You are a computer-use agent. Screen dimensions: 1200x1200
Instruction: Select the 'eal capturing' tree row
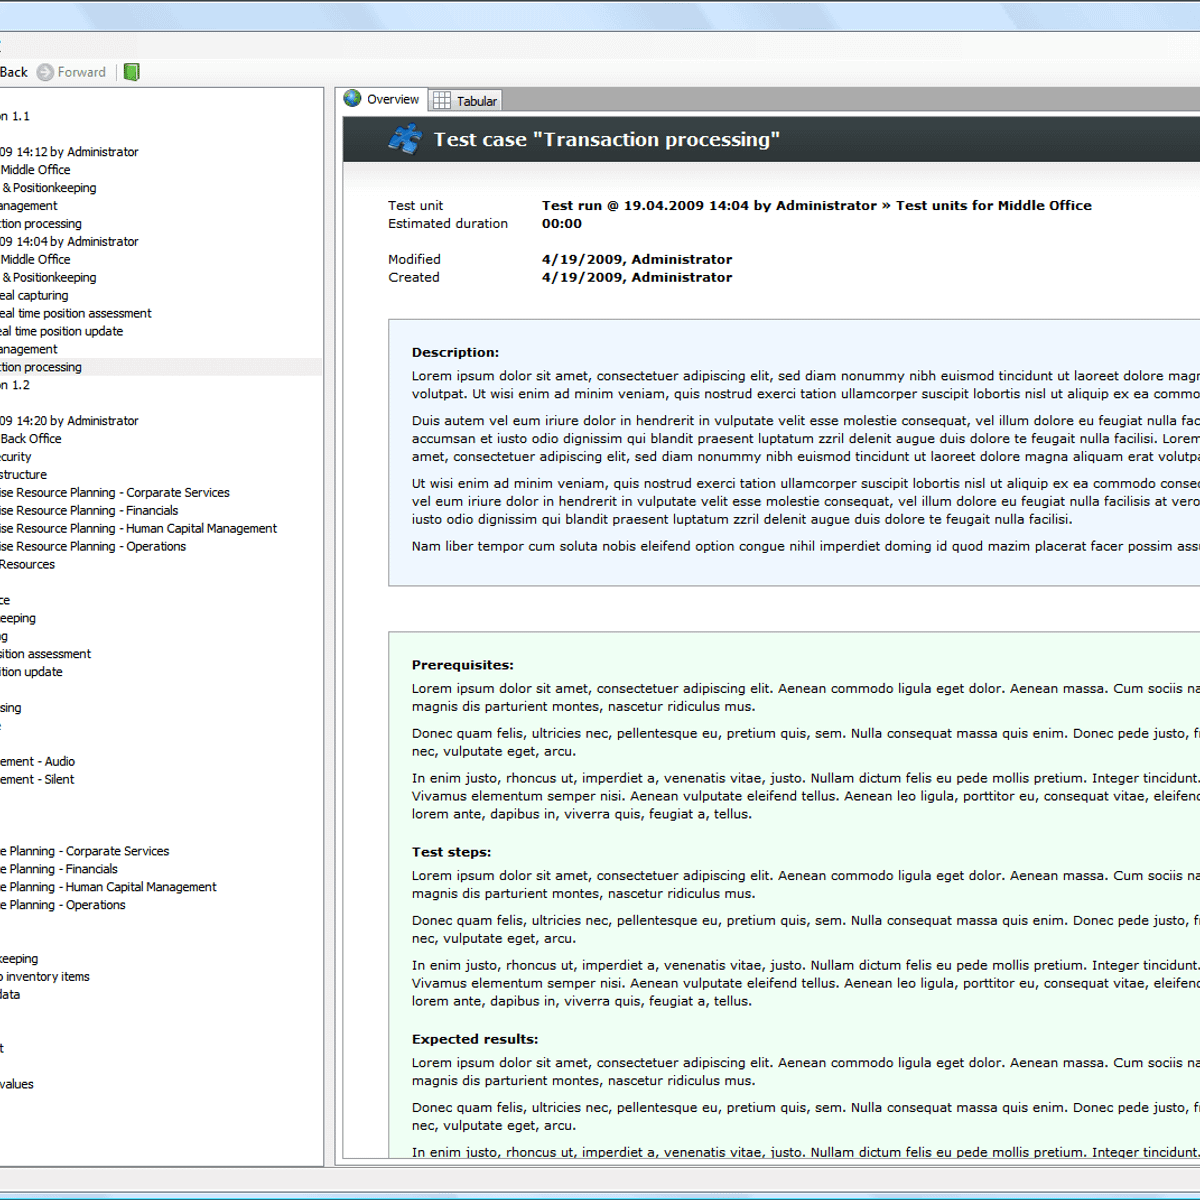(x=34, y=296)
